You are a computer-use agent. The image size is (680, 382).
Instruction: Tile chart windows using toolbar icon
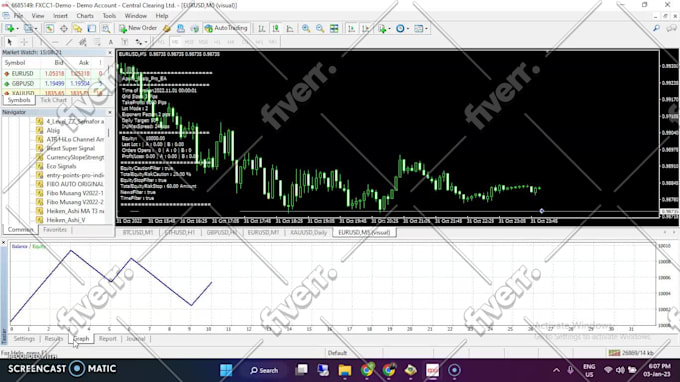coord(334,28)
